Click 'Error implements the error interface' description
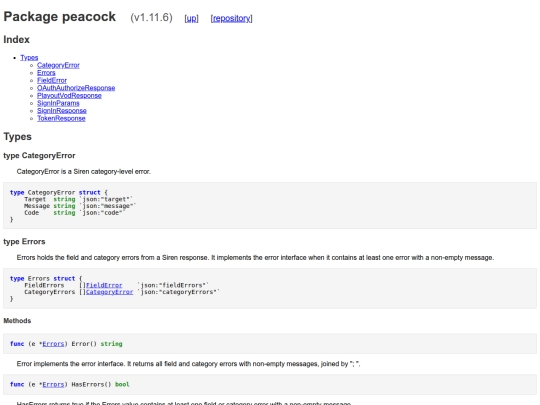The width and height of the screenshot is (540, 405). [188, 364]
